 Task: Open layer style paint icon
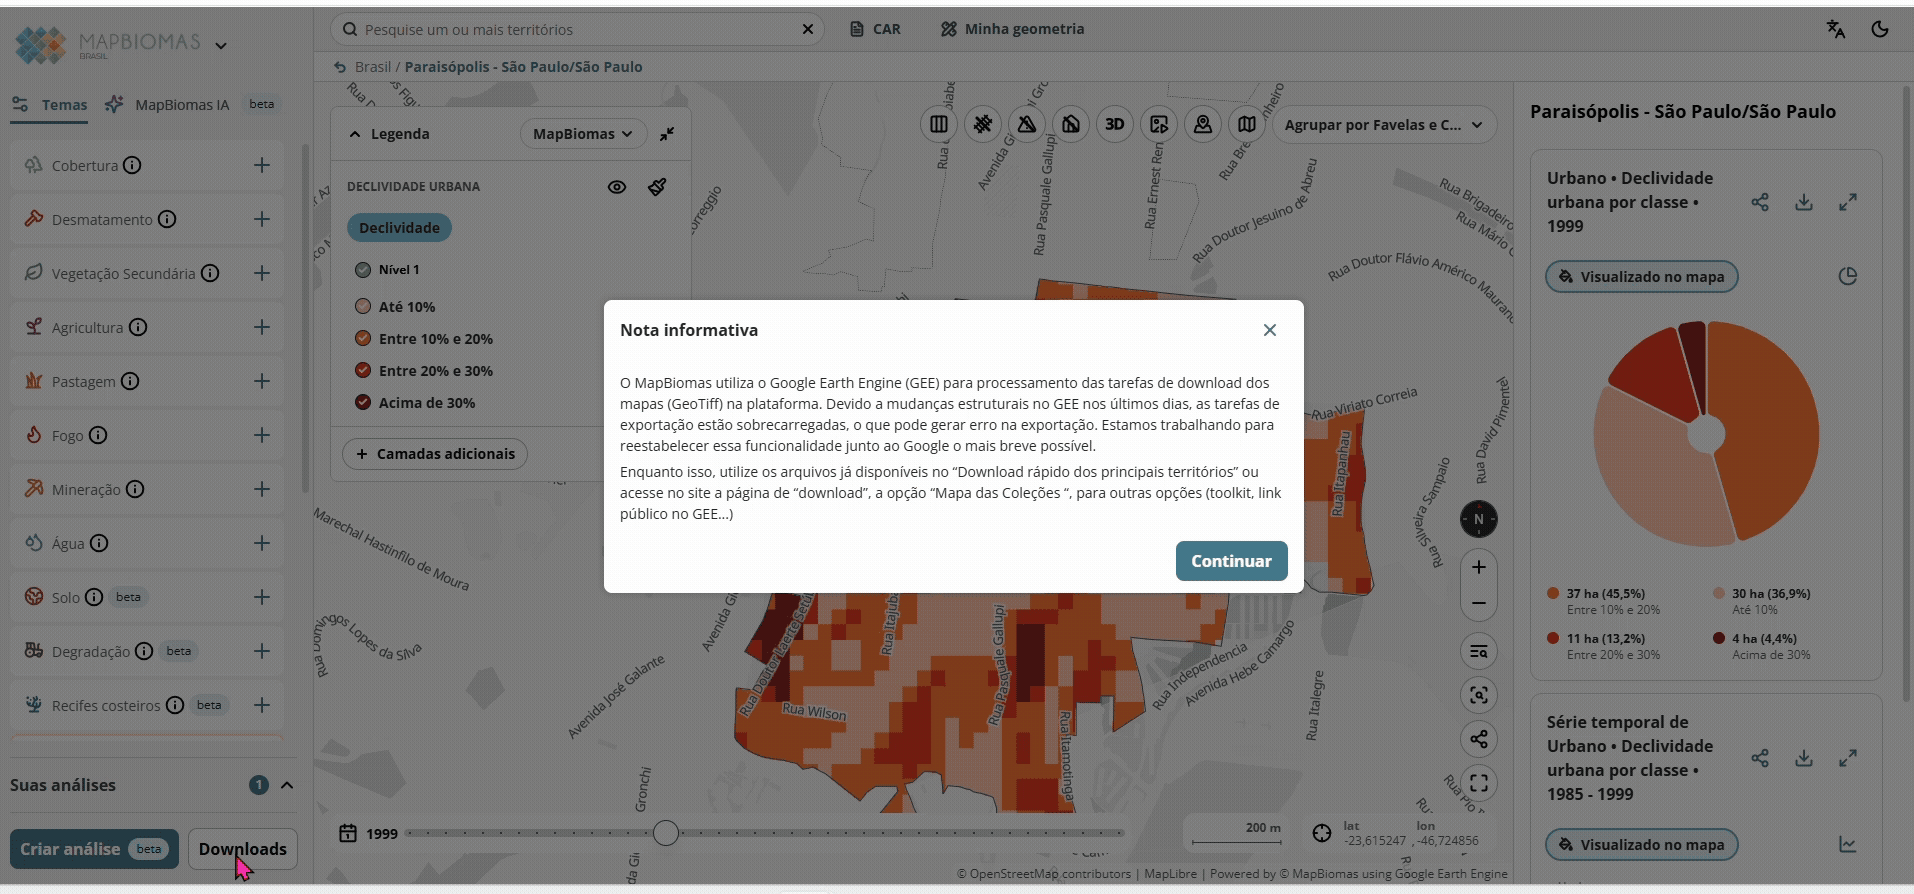657,187
